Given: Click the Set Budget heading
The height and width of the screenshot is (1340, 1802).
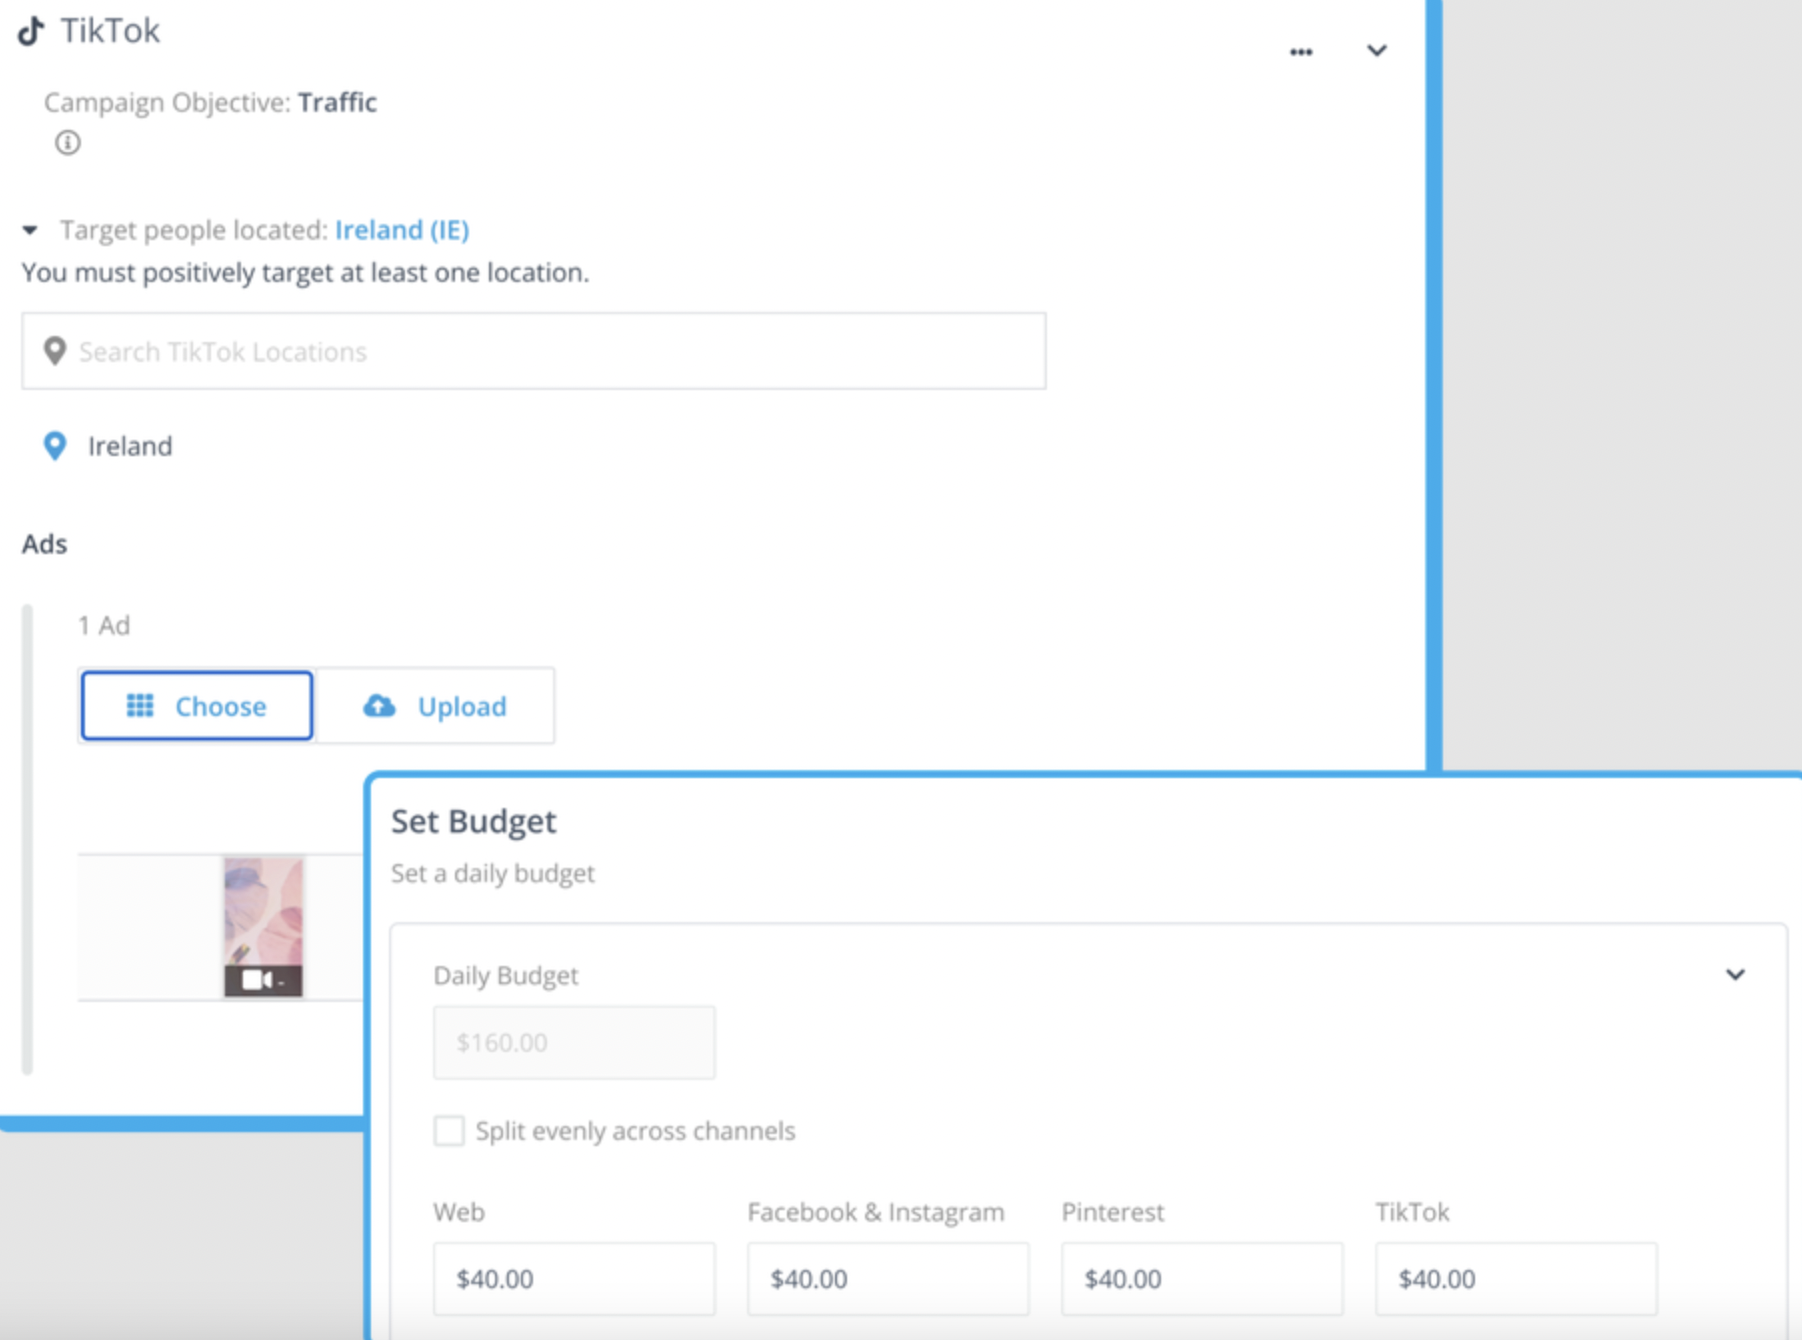Looking at the screenshot, I should [x=473, y=821].
